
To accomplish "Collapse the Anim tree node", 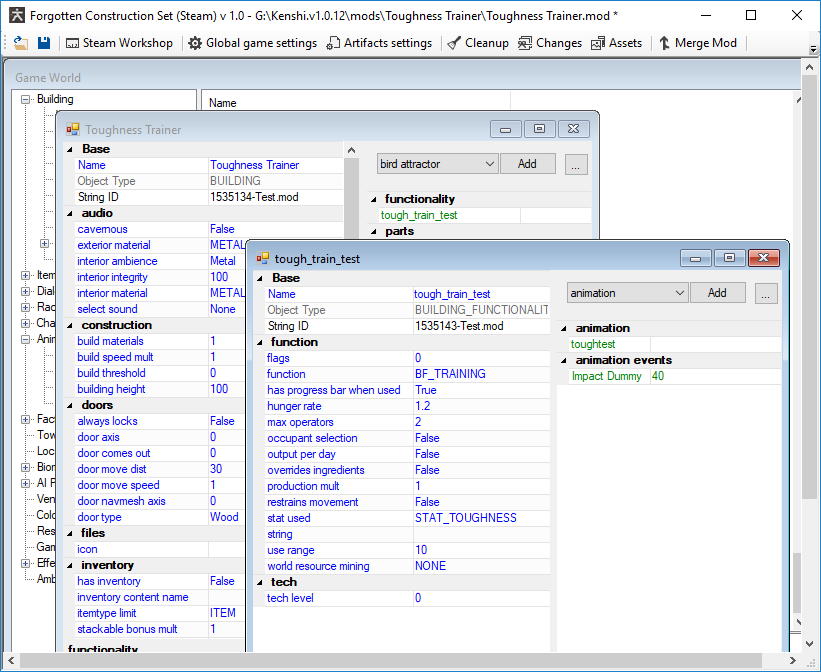I will pos(25,339).
